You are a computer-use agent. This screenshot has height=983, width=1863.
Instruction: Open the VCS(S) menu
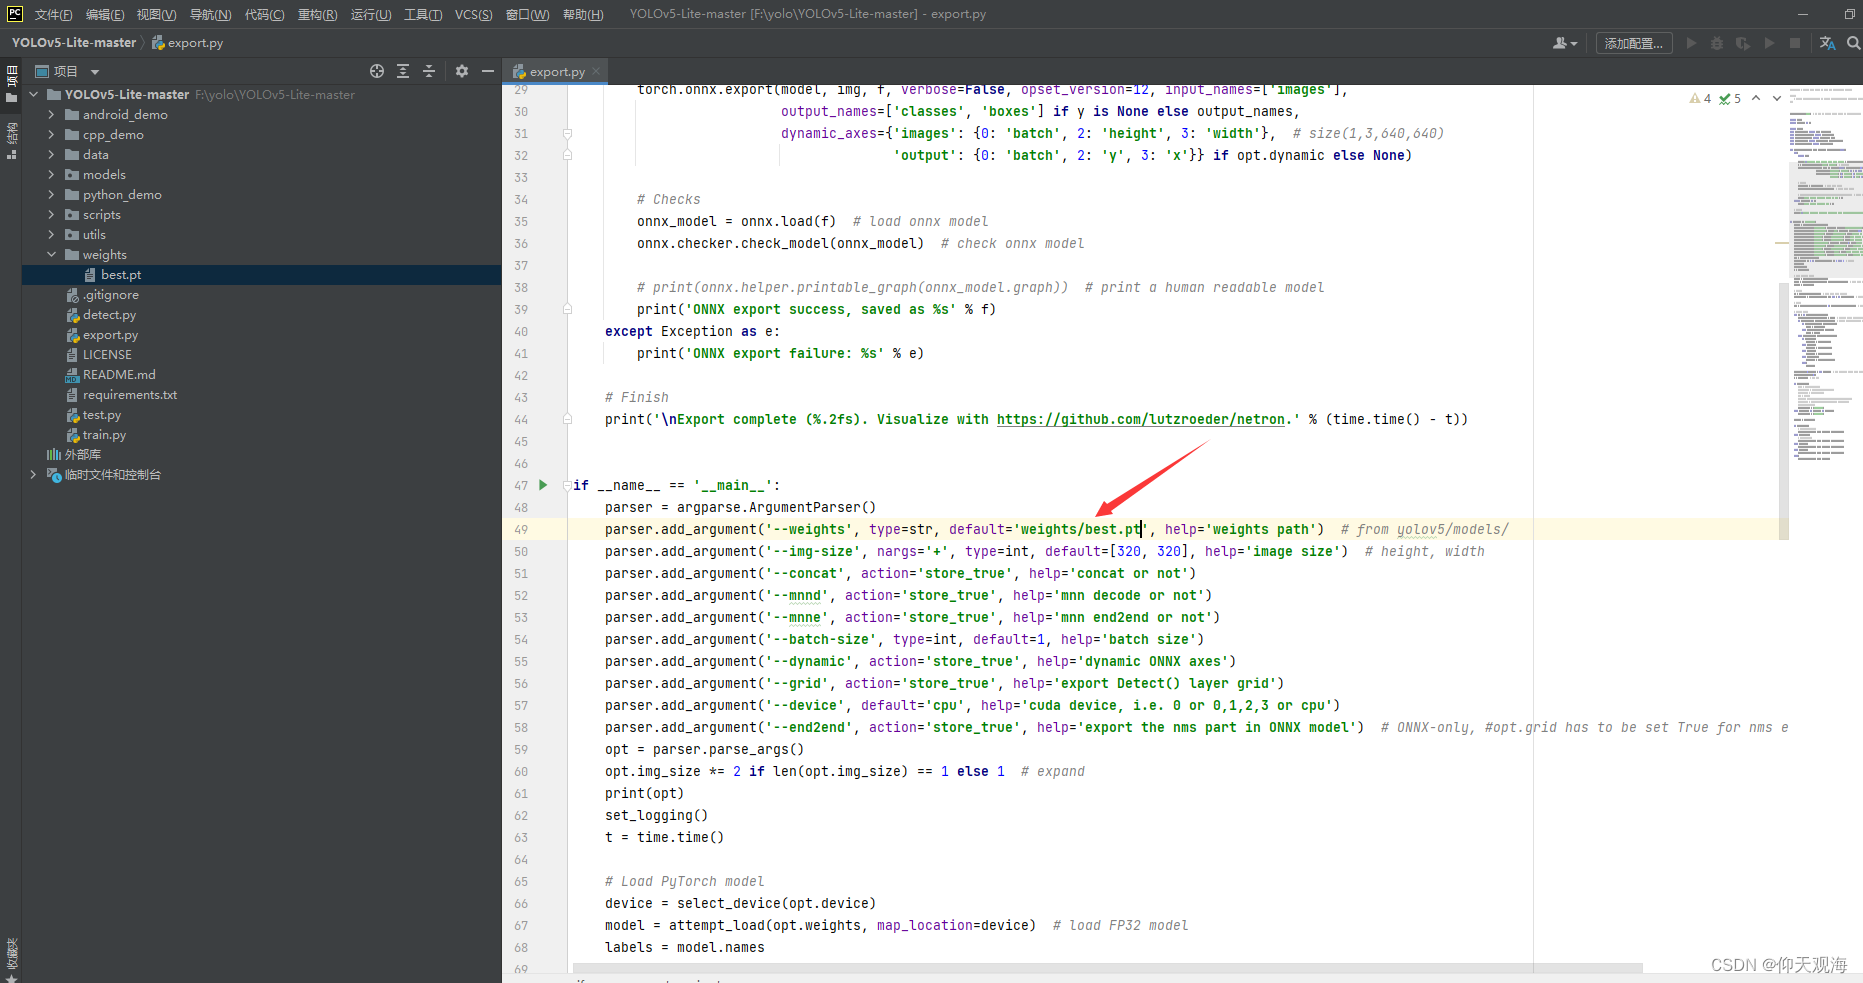click(474, 14)
